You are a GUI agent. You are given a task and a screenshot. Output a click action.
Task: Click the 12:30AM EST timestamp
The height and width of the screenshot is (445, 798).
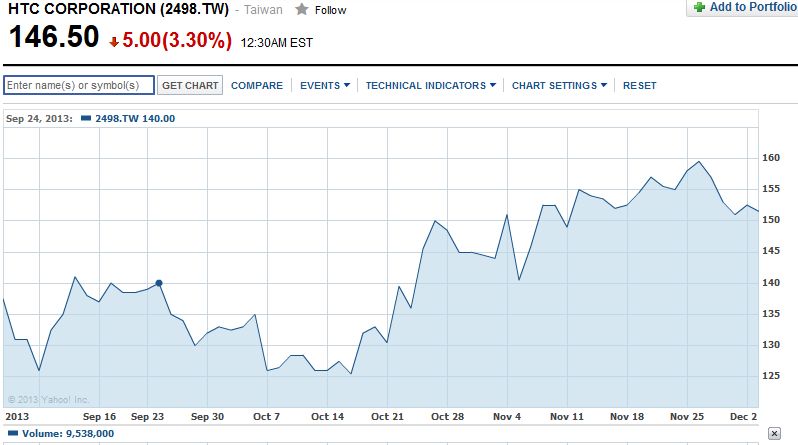click(x=276, y=43)
